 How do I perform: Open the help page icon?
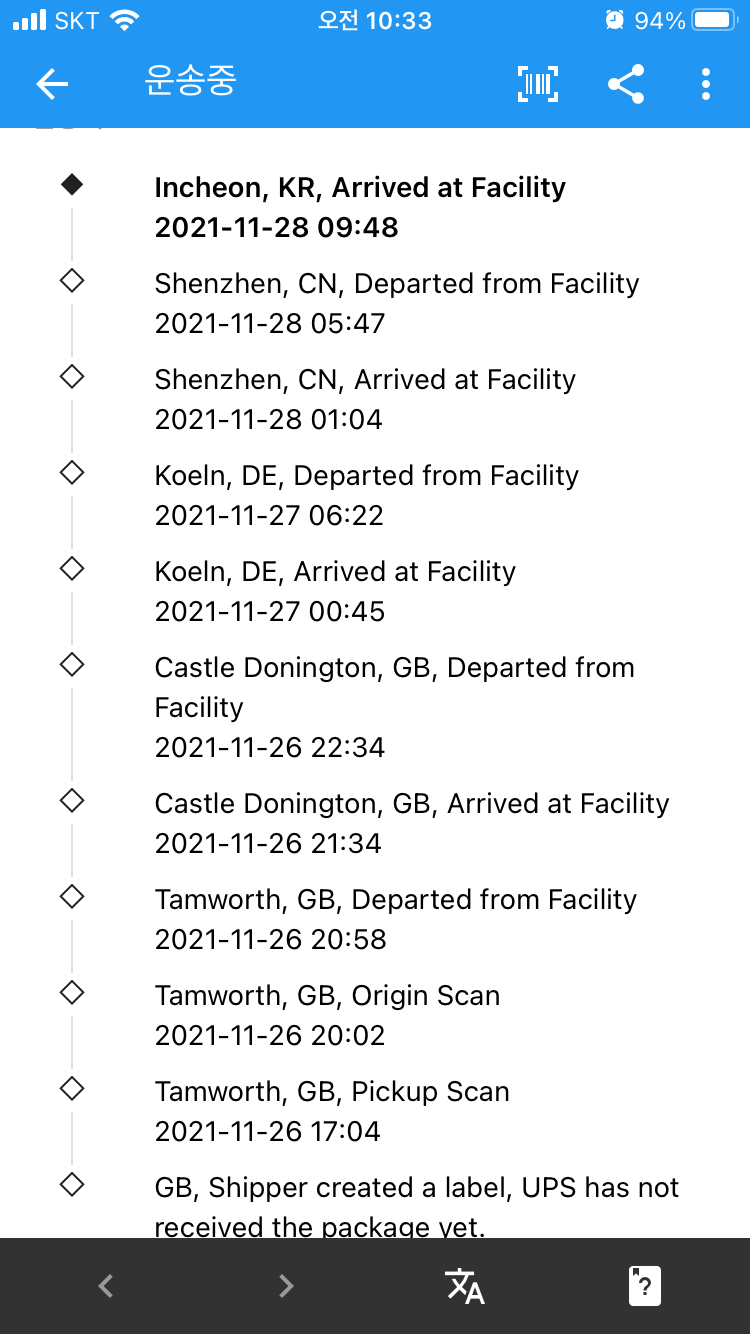[x=645, y=1286]
